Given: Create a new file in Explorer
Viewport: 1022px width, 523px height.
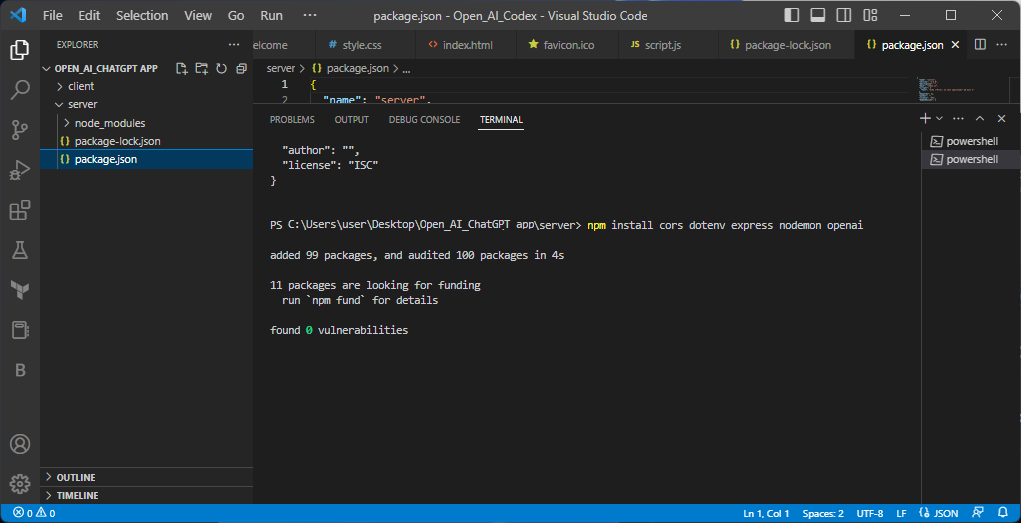Looking at the screenshot, I should click(x=182, y=68).
